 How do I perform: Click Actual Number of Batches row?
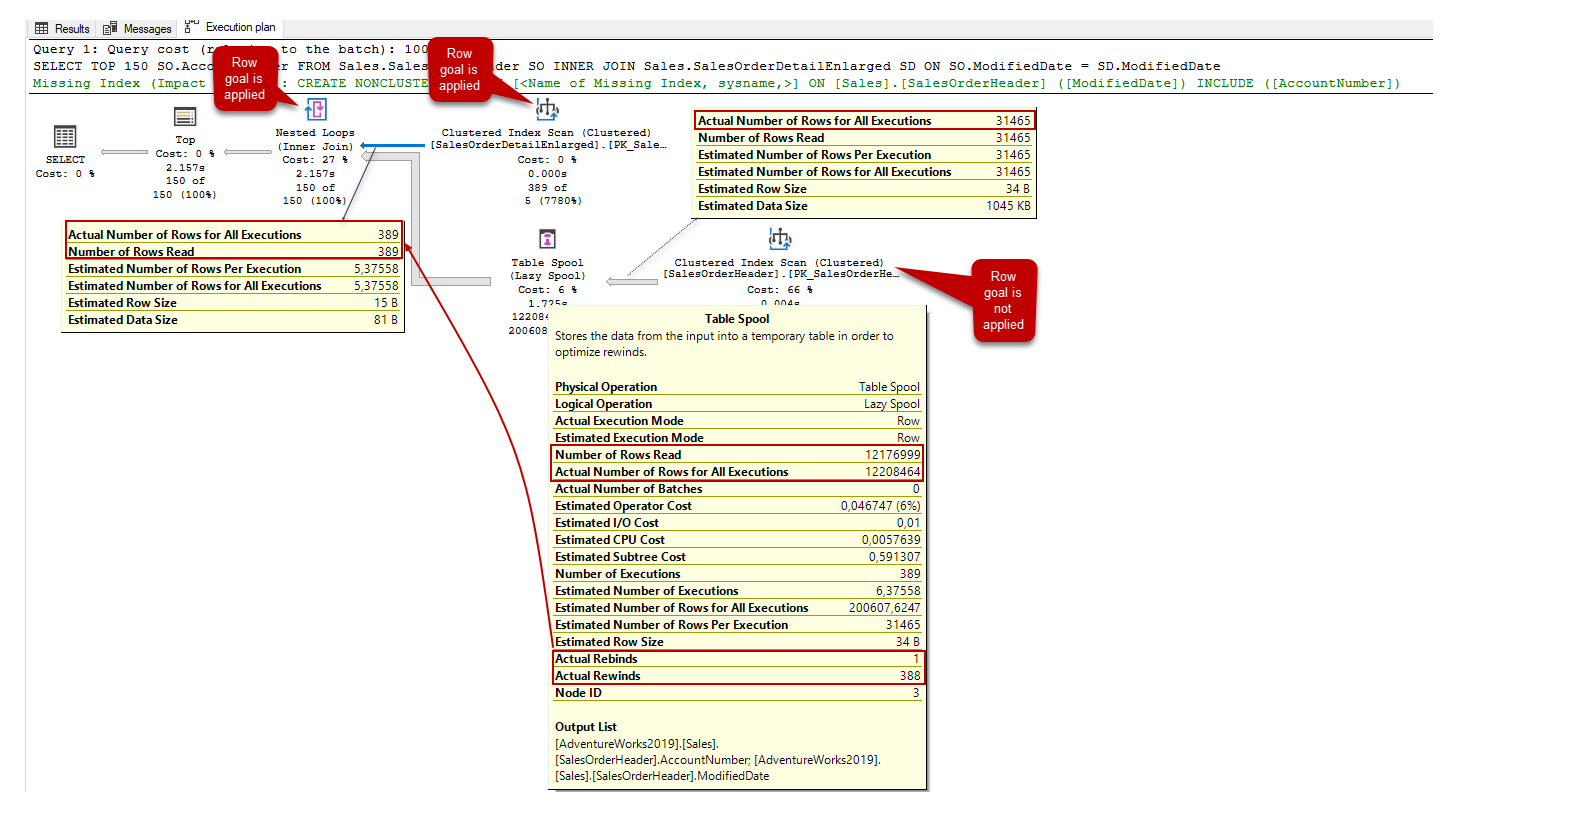pyautogui.click(x=737, y=489)
